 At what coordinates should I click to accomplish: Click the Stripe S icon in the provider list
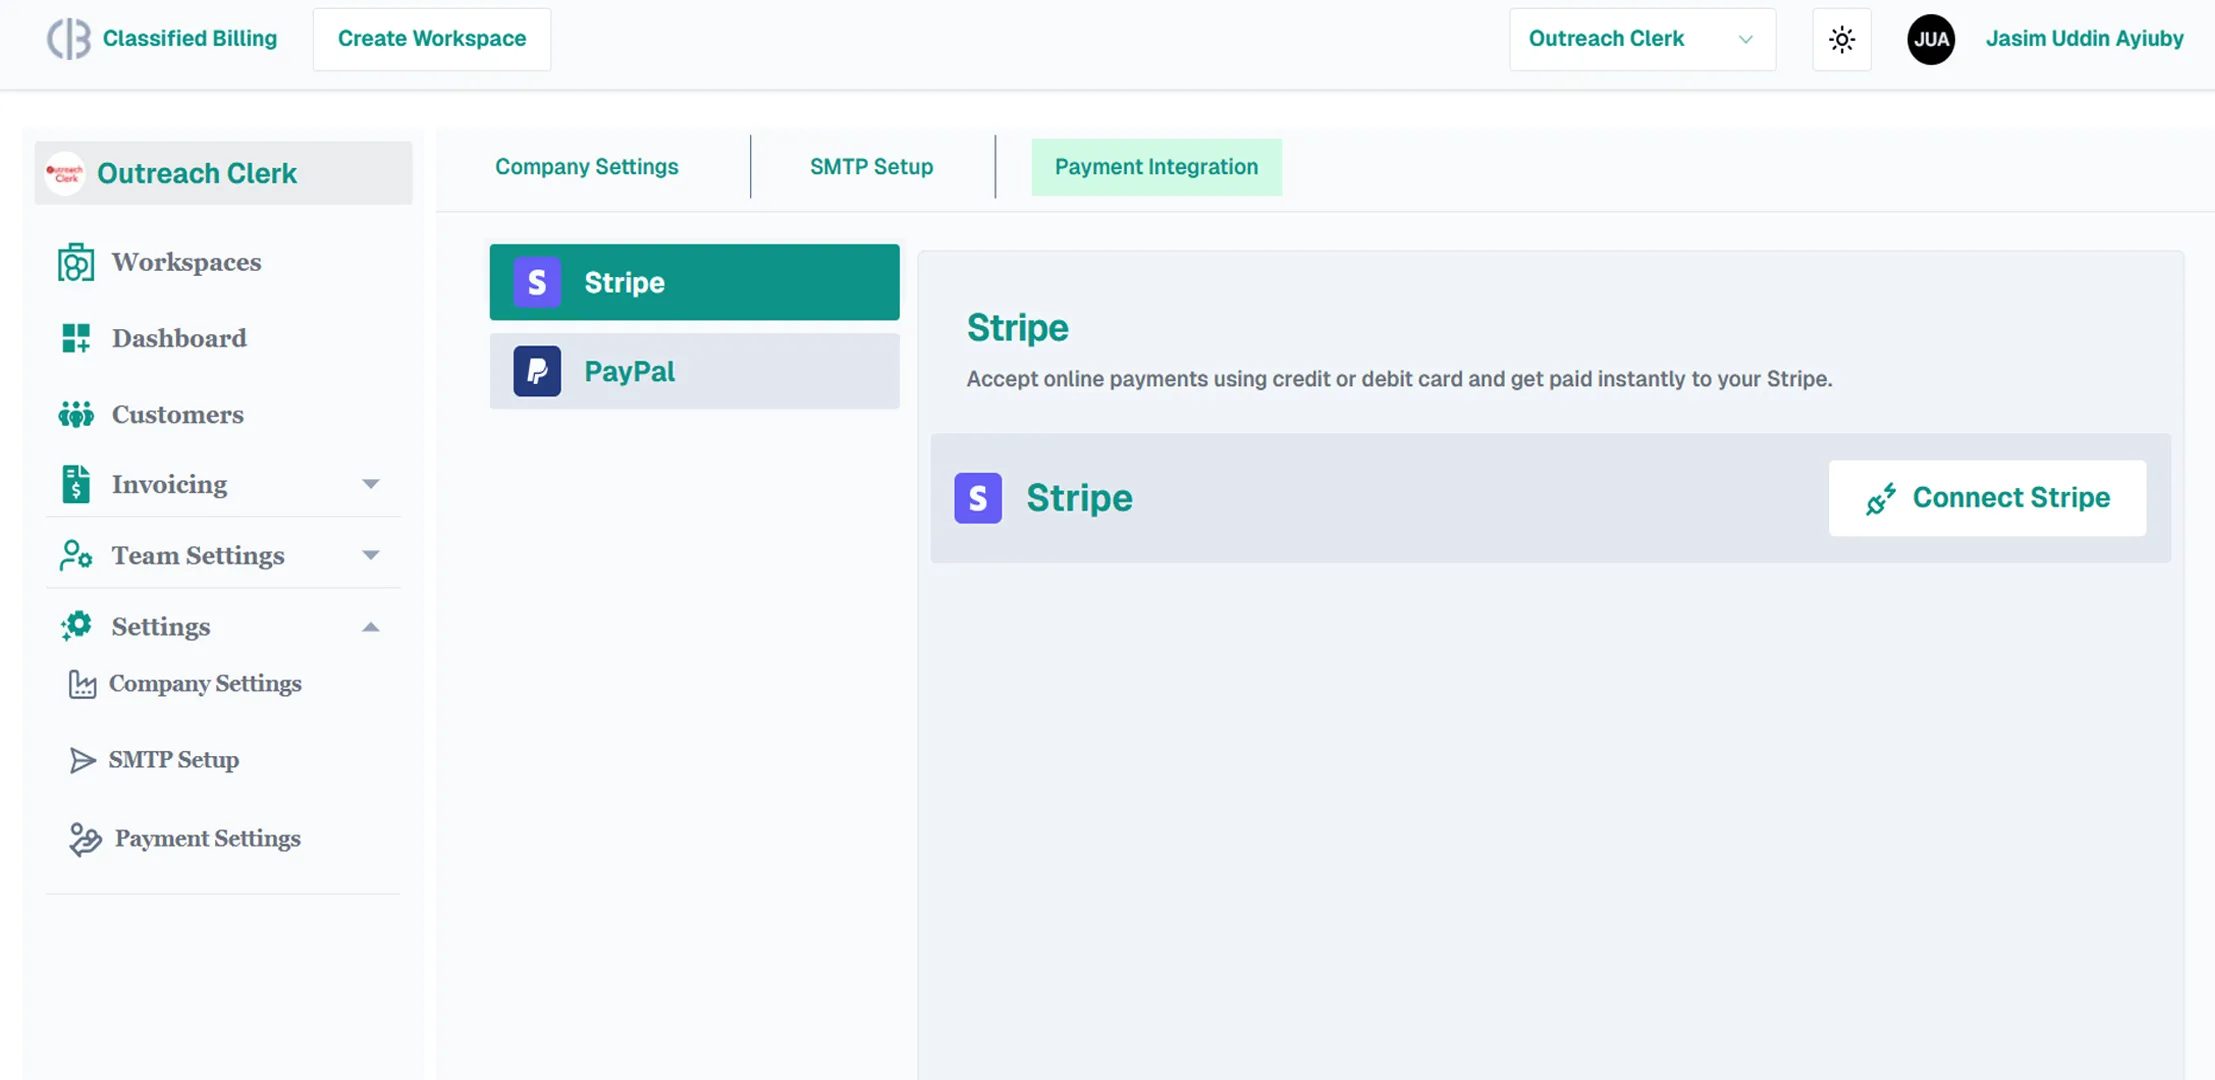tap(537, 282)
